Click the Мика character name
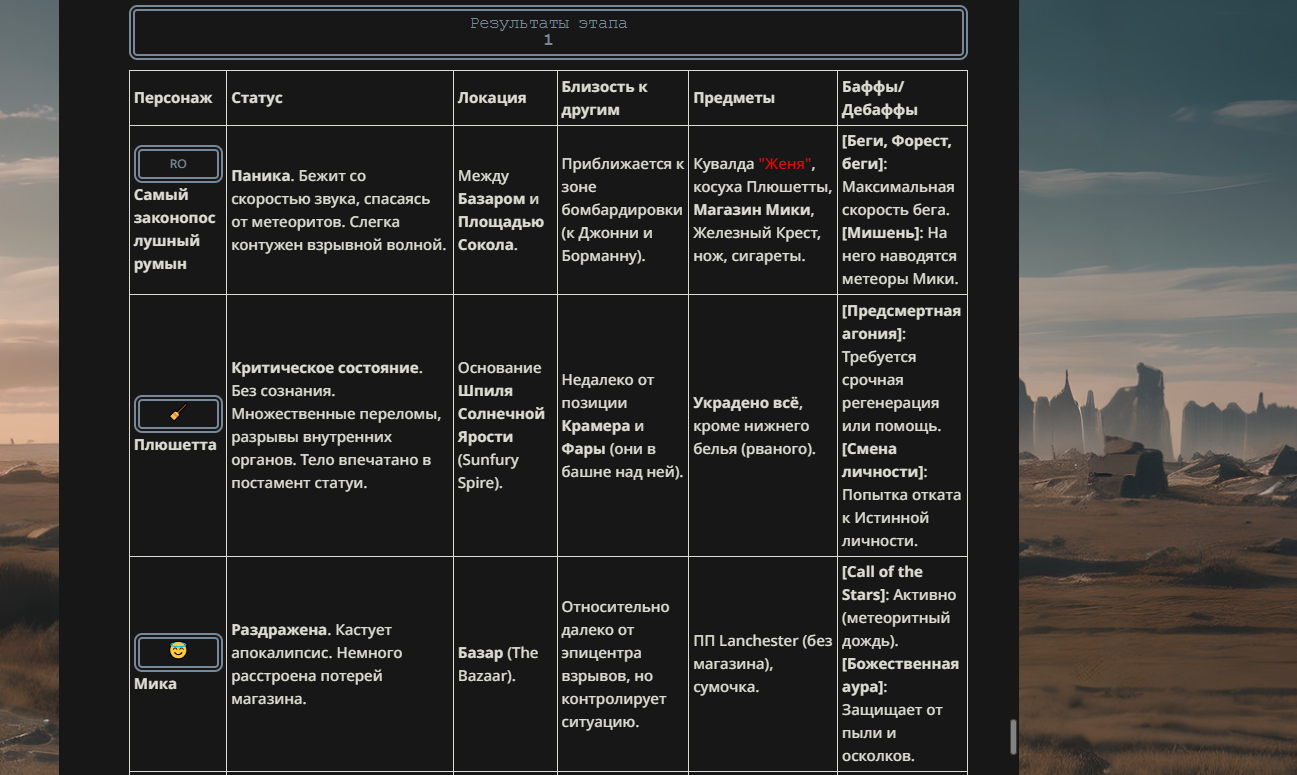The image size is (1297, 775). pyautogui.click(x=155, y=684)
